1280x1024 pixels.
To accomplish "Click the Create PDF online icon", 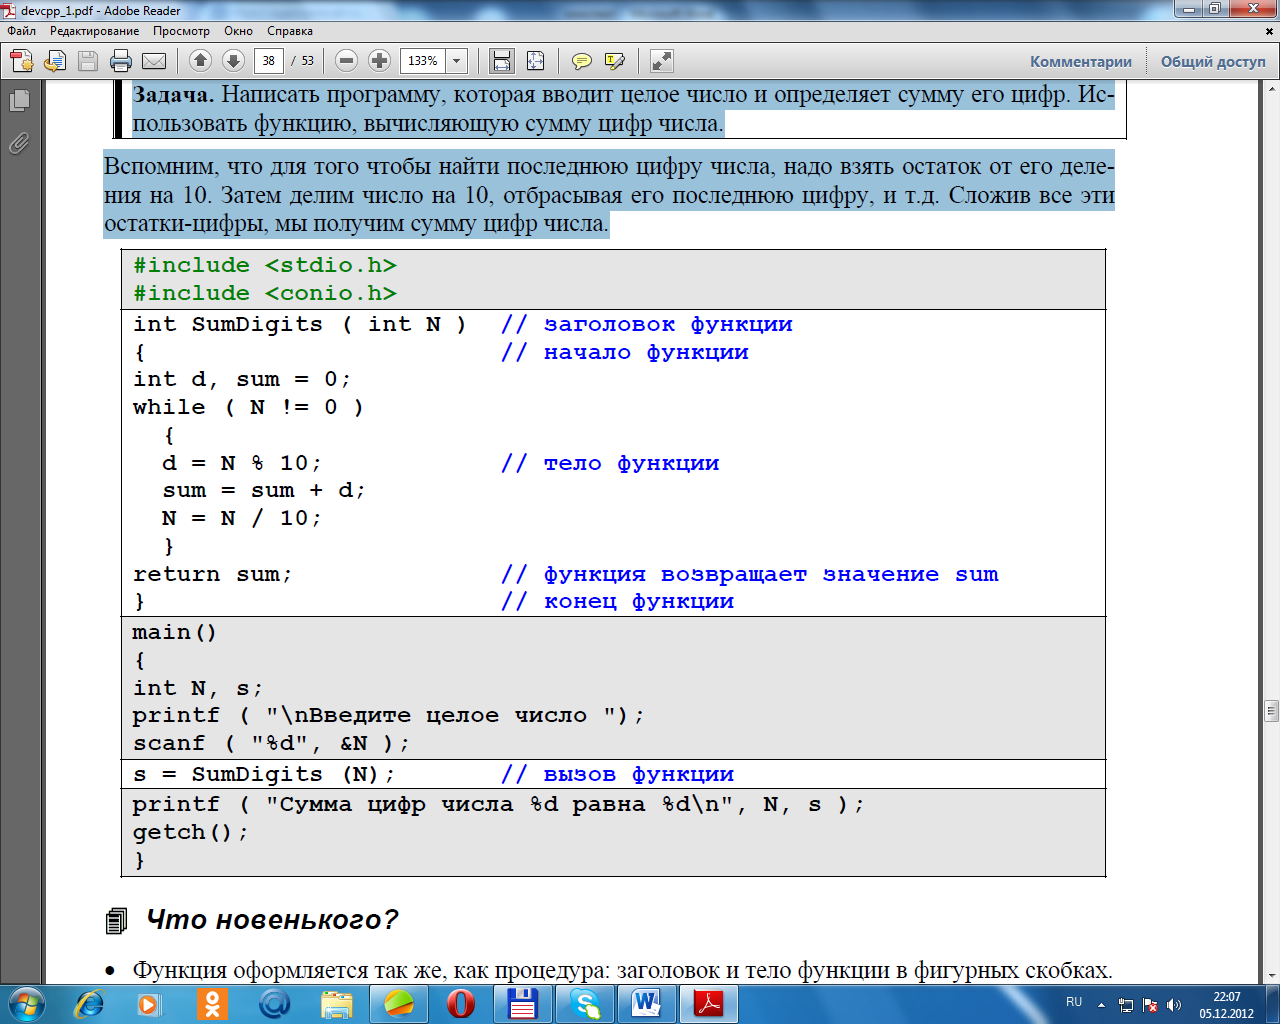I will click(x=22, y=61).
